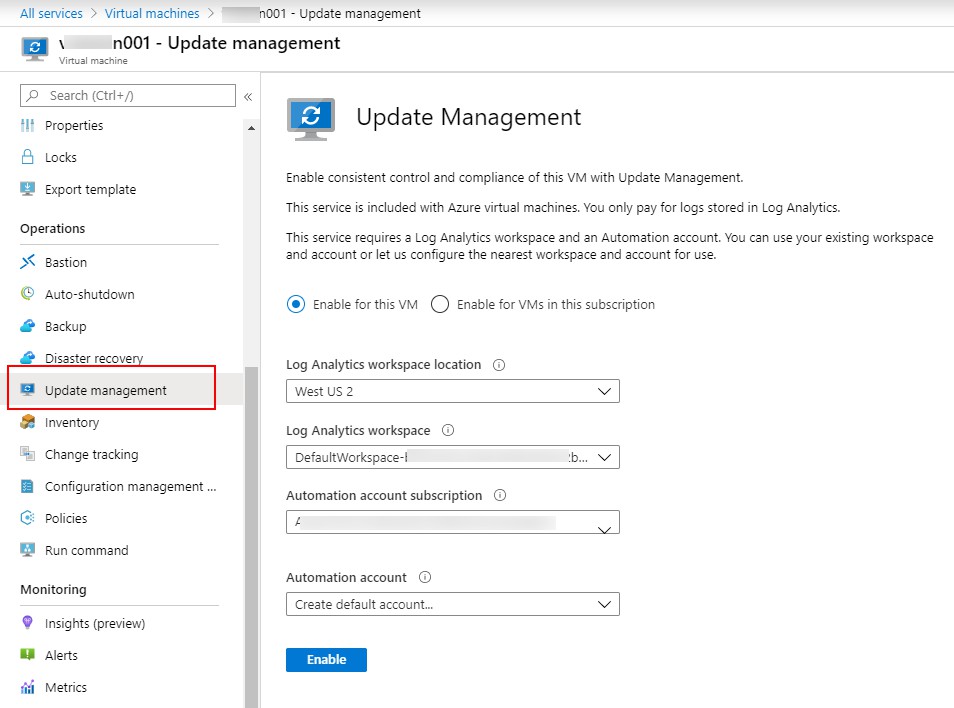Click the Backup cloud icon
954x708 pixels.
[x=27, y=326]
